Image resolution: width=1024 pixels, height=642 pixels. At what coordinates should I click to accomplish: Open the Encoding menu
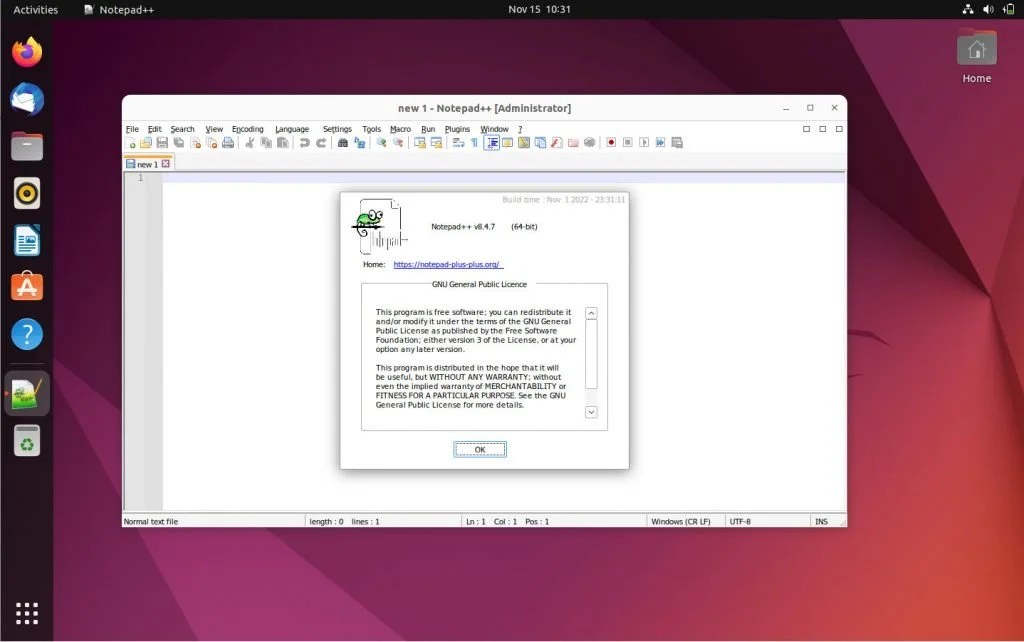(247, 129)
